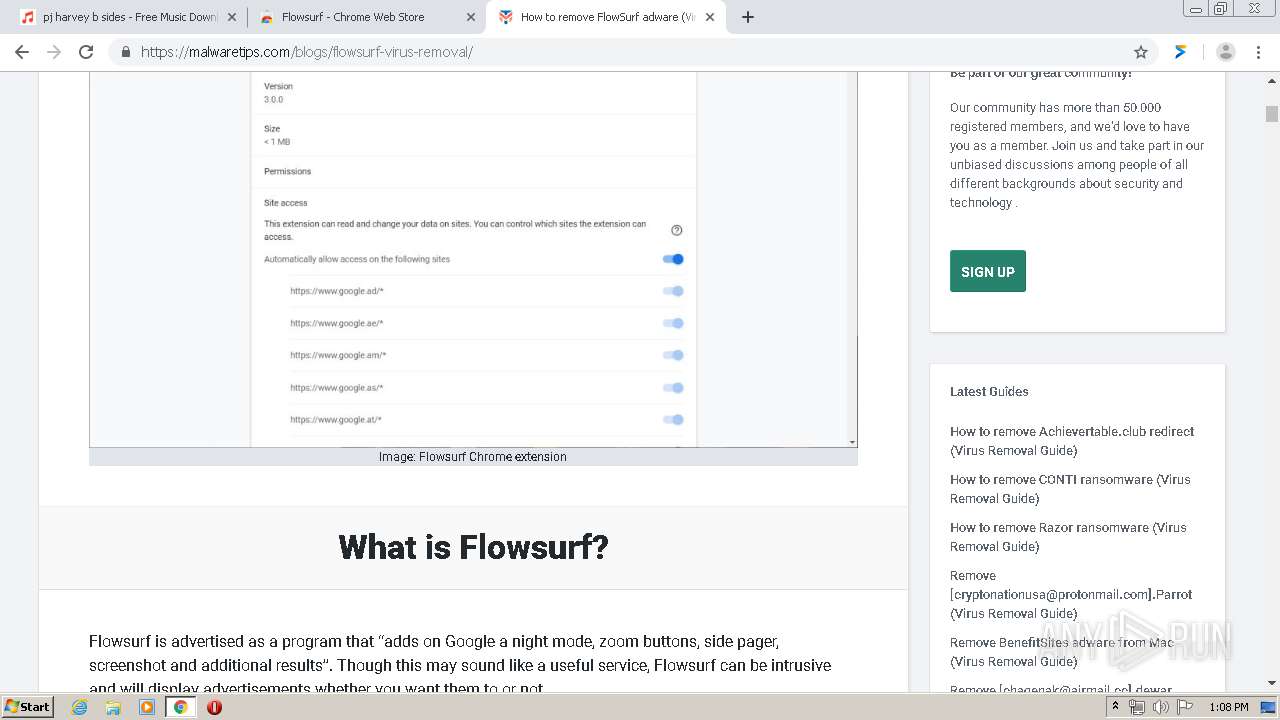1280x720 pixels.
Task: Open 'How to remove CONTI ransomware' guide
Action: coord(1070,489)
